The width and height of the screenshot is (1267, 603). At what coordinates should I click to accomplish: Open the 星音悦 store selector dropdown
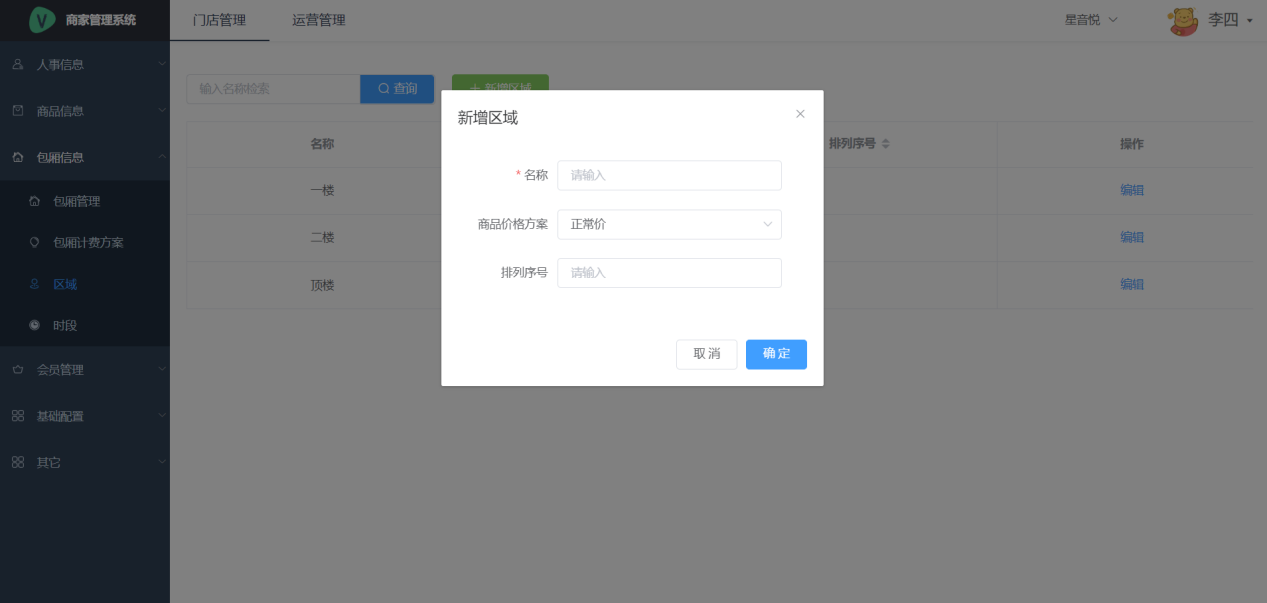(1091, 20)
